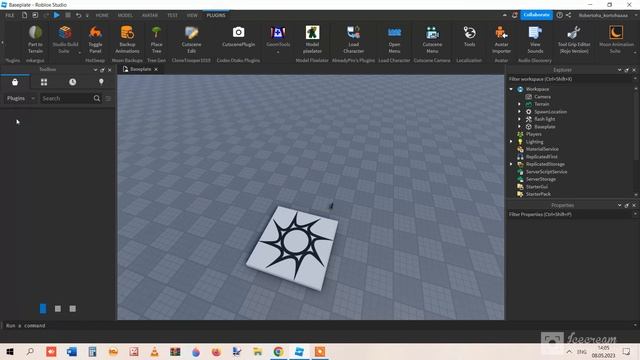Image resolution: width=640 pixels, height=360 pixels.
Task: Open Moon Animation Suite
Action: pos(616,39)
